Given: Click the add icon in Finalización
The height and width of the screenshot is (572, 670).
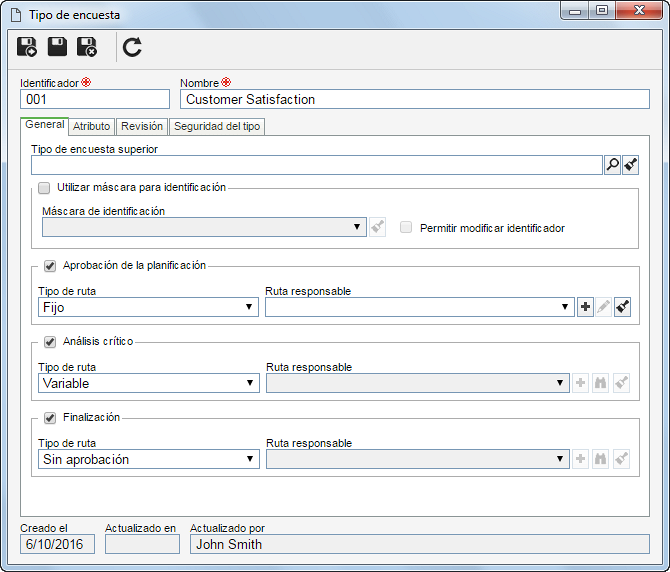Looking at the screenshot, I should click(580, 459).
